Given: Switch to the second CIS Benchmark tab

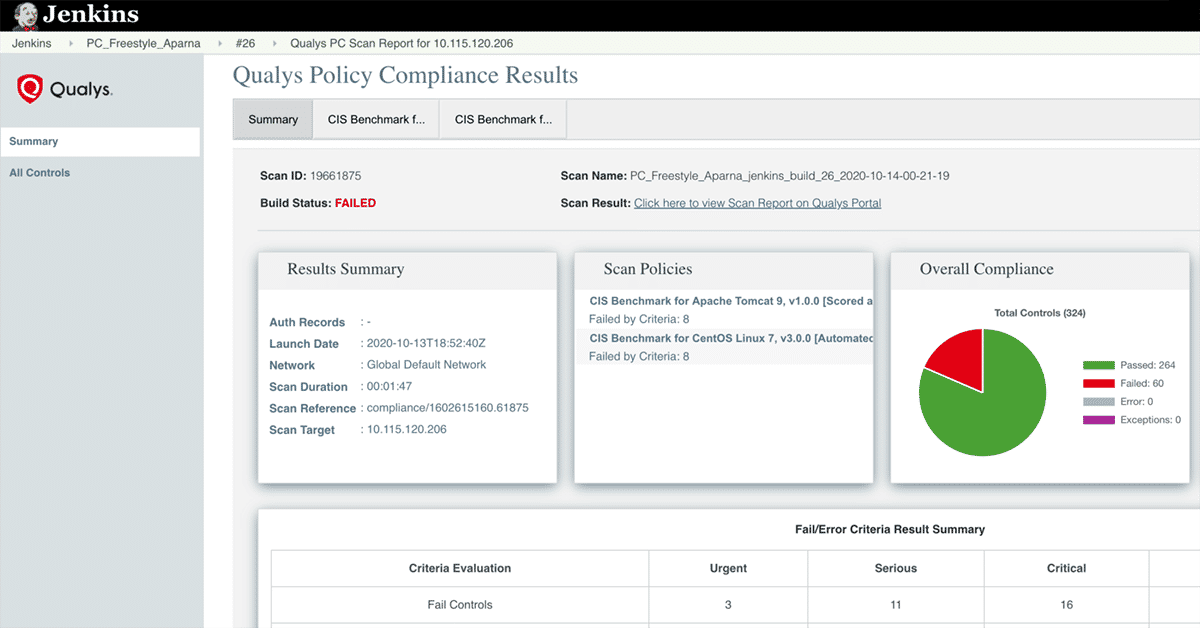Looking at the screenshot, I should (x=503, y=118).
